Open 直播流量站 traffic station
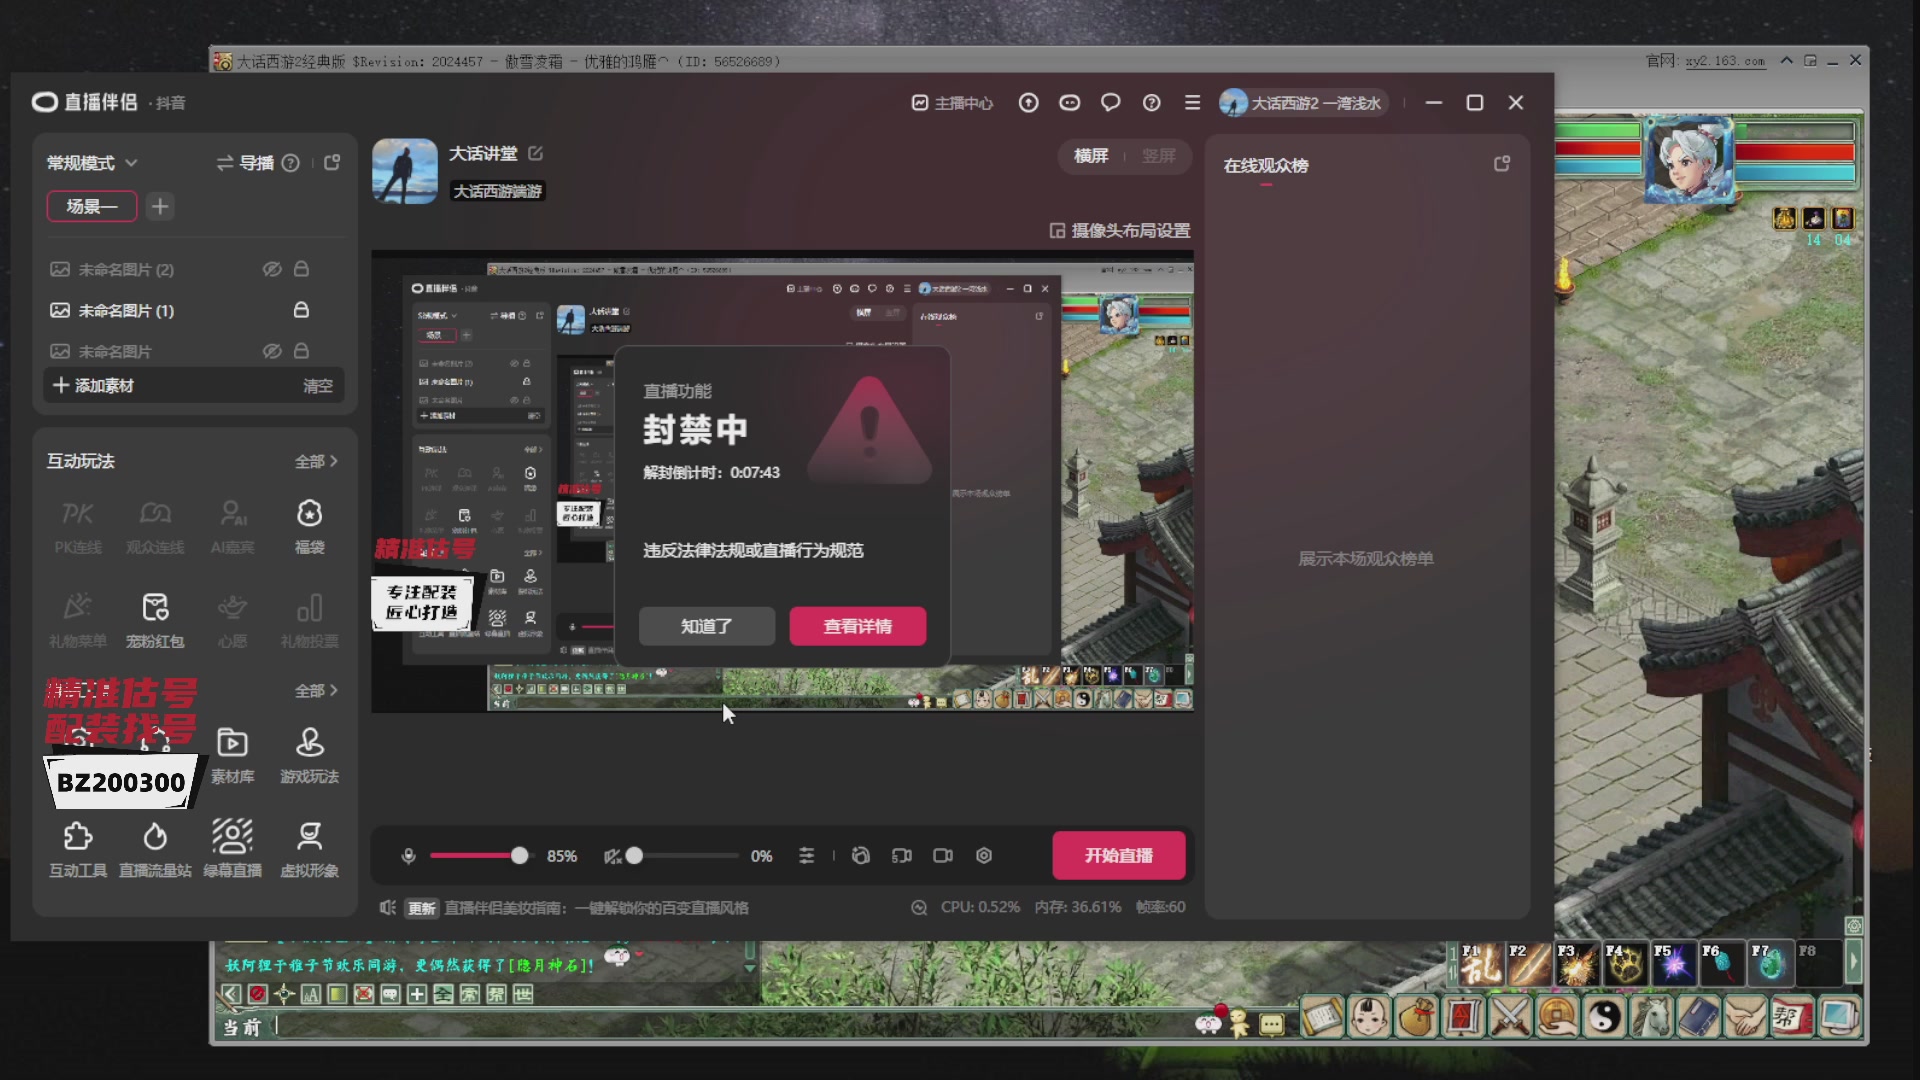The width and height of the screenshot is (1920, 1080). tap(155, 848)
